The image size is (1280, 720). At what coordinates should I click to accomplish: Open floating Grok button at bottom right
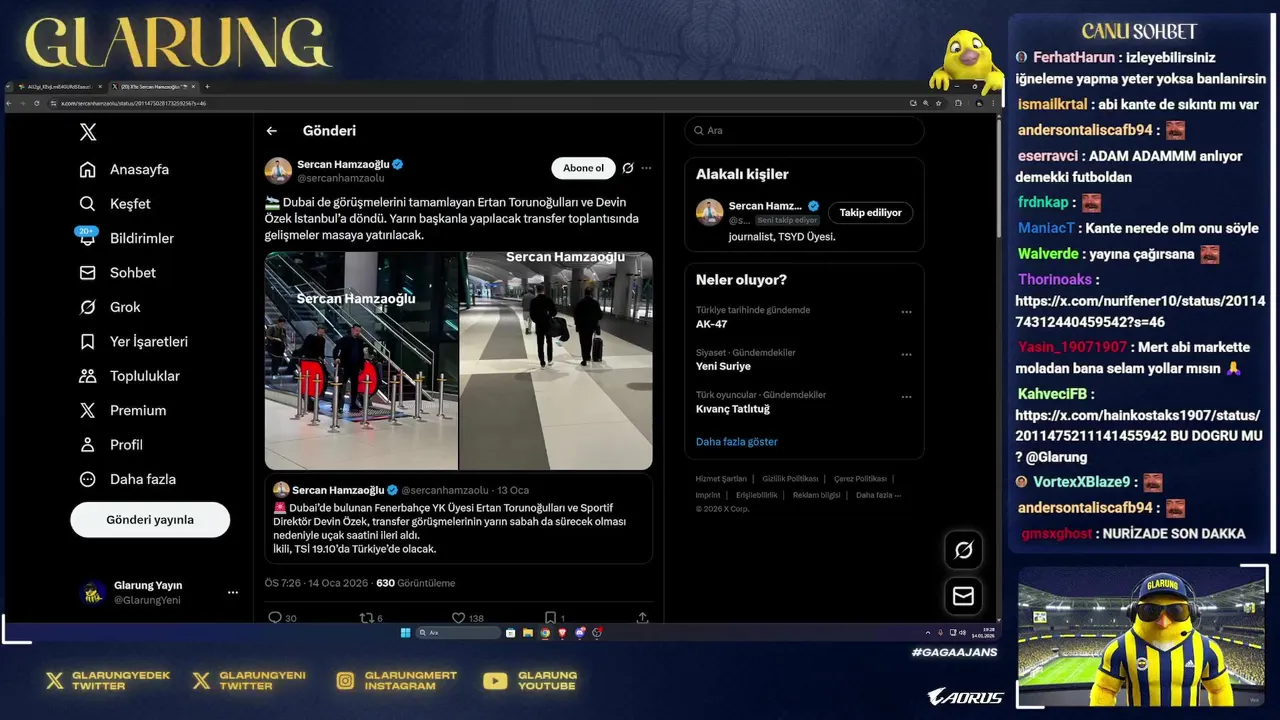pyautogui.click(x=964, y=550)
